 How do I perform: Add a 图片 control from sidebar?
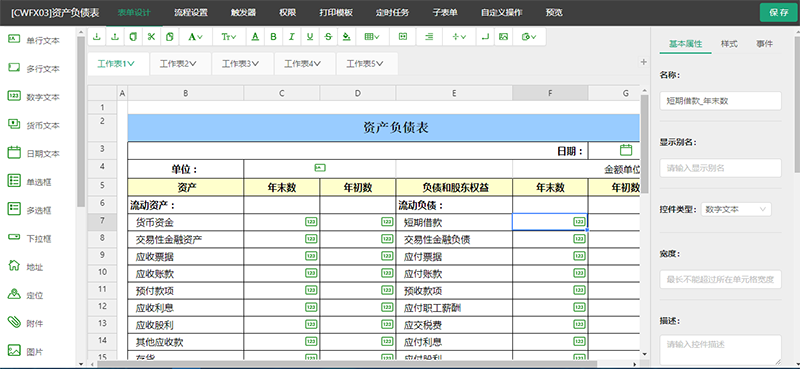point(26,352)
